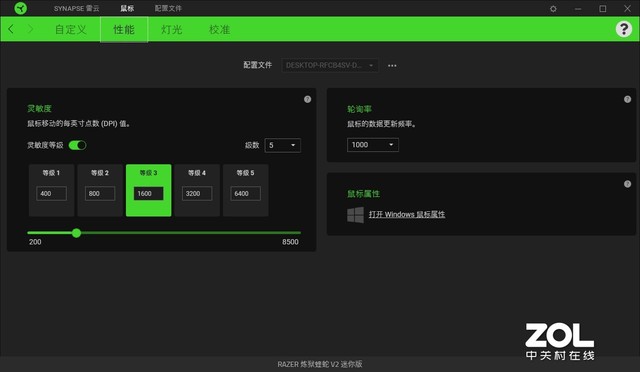Minimize the Synapse window
This screenshot has height=372, width=640.
[578, 9]
